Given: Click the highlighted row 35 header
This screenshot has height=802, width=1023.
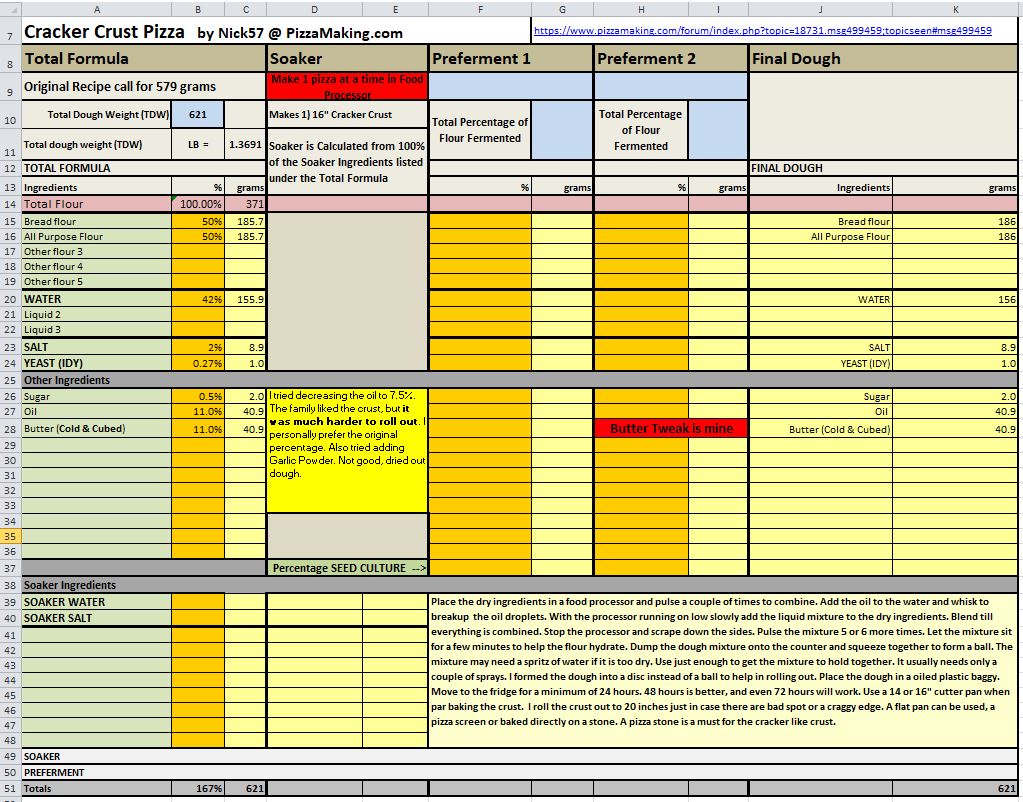Looking at the screenshot, I should (x=9, y=537).
